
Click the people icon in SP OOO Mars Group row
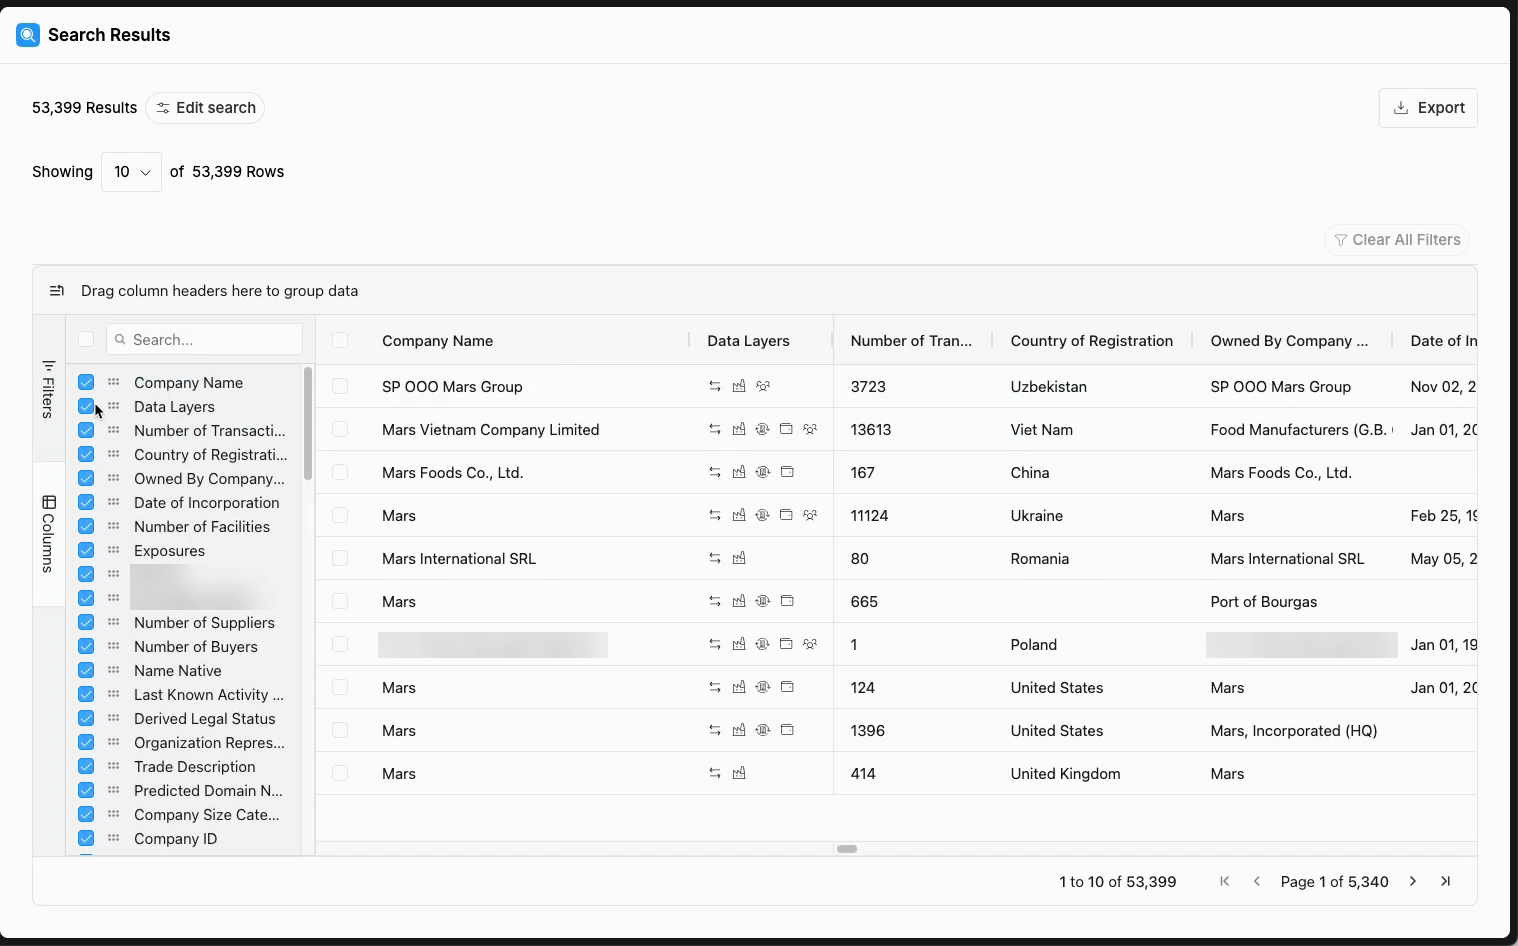[x=763, y=386]
